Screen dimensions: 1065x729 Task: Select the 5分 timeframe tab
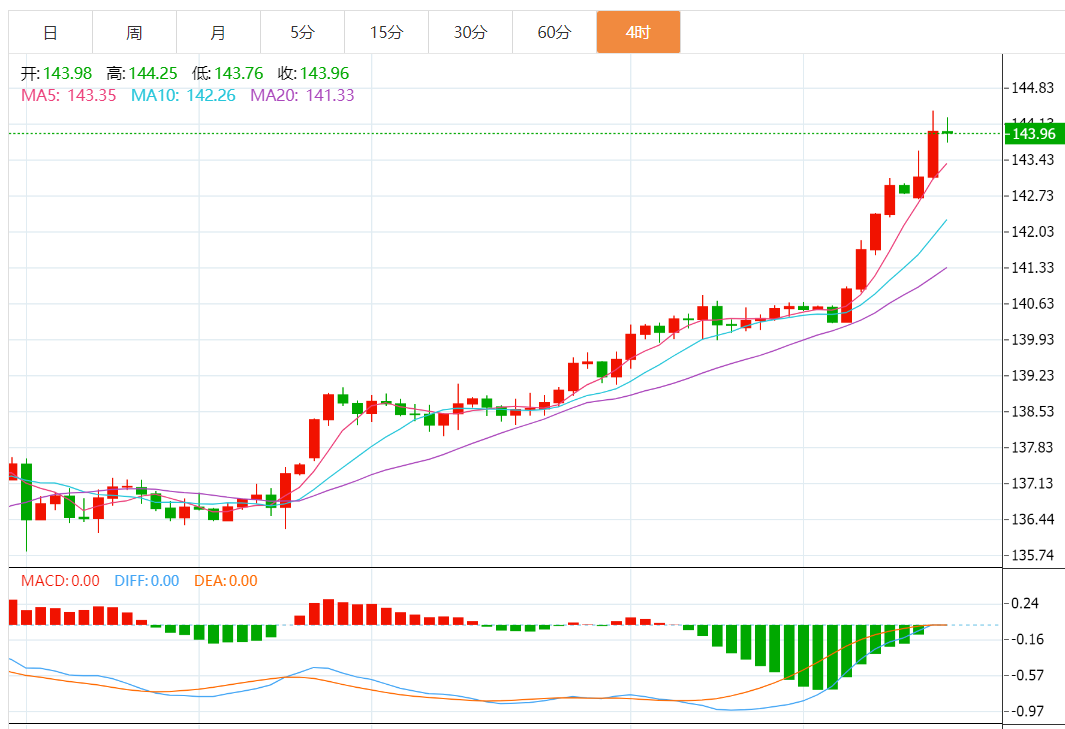click(x=302, y=32)
